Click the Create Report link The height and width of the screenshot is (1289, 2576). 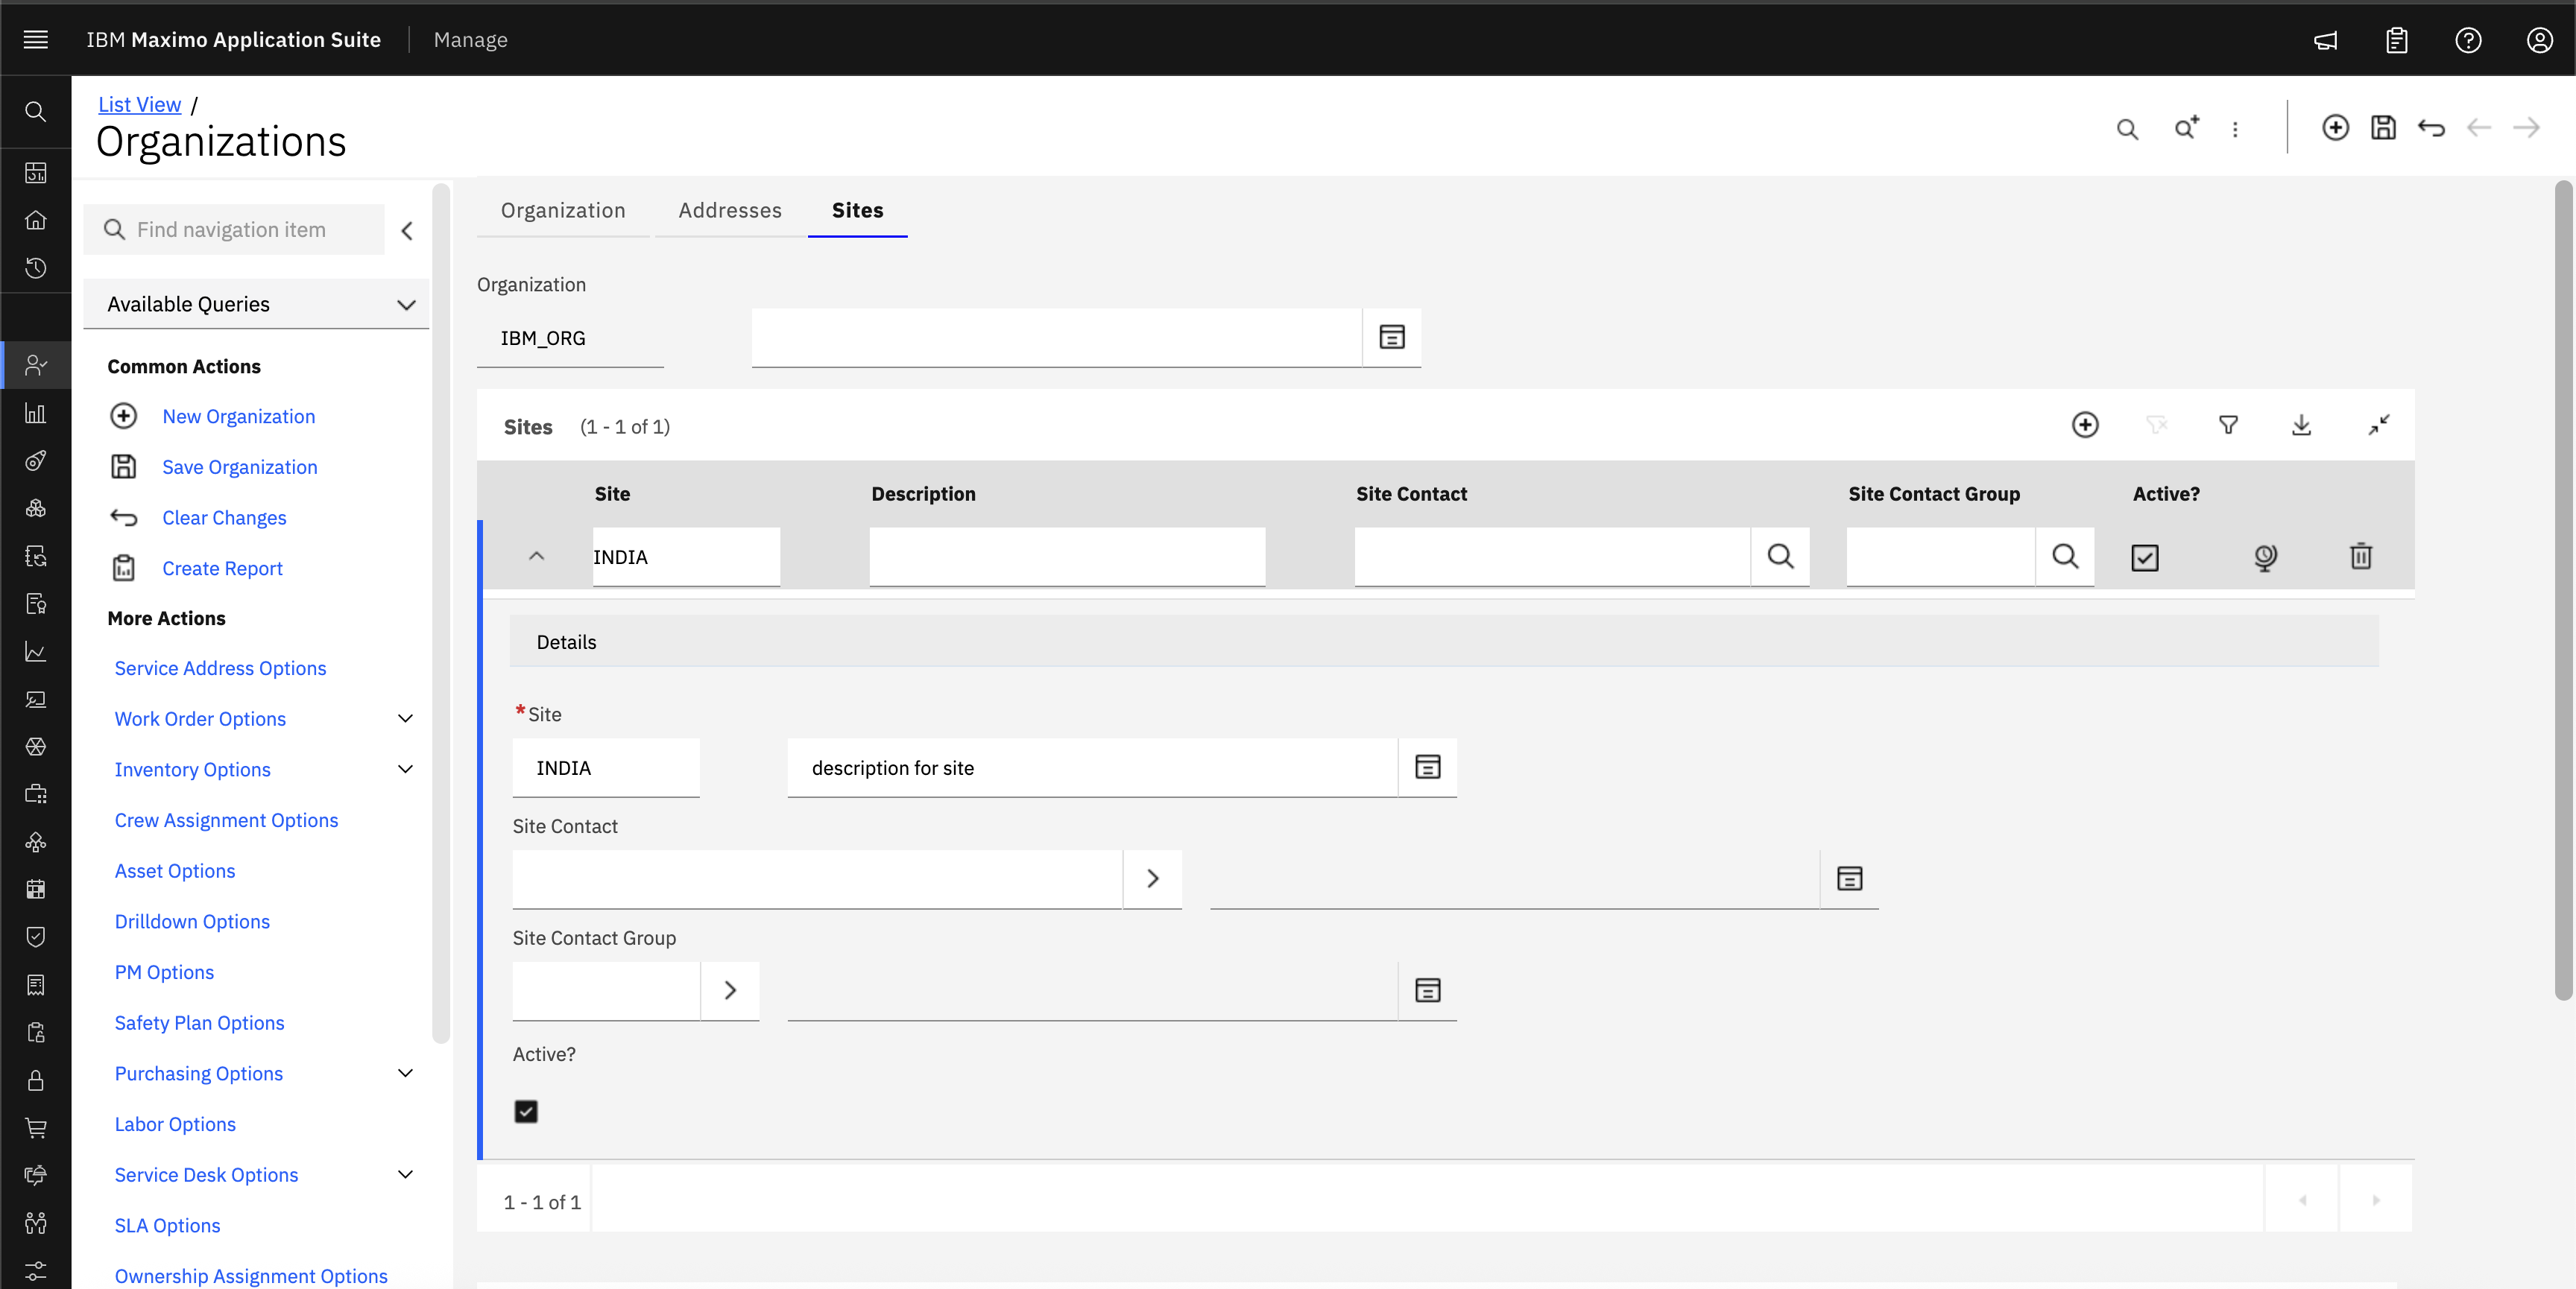[223, 568]
